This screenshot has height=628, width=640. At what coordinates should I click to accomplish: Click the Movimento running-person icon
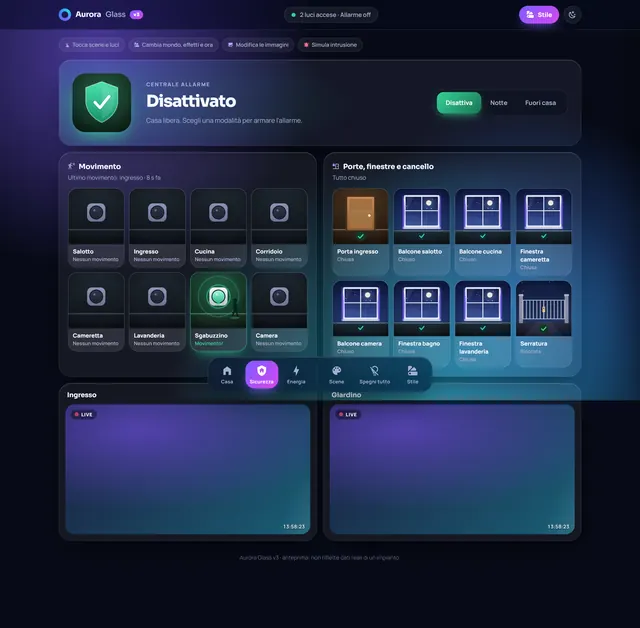[x=71, y=166]
